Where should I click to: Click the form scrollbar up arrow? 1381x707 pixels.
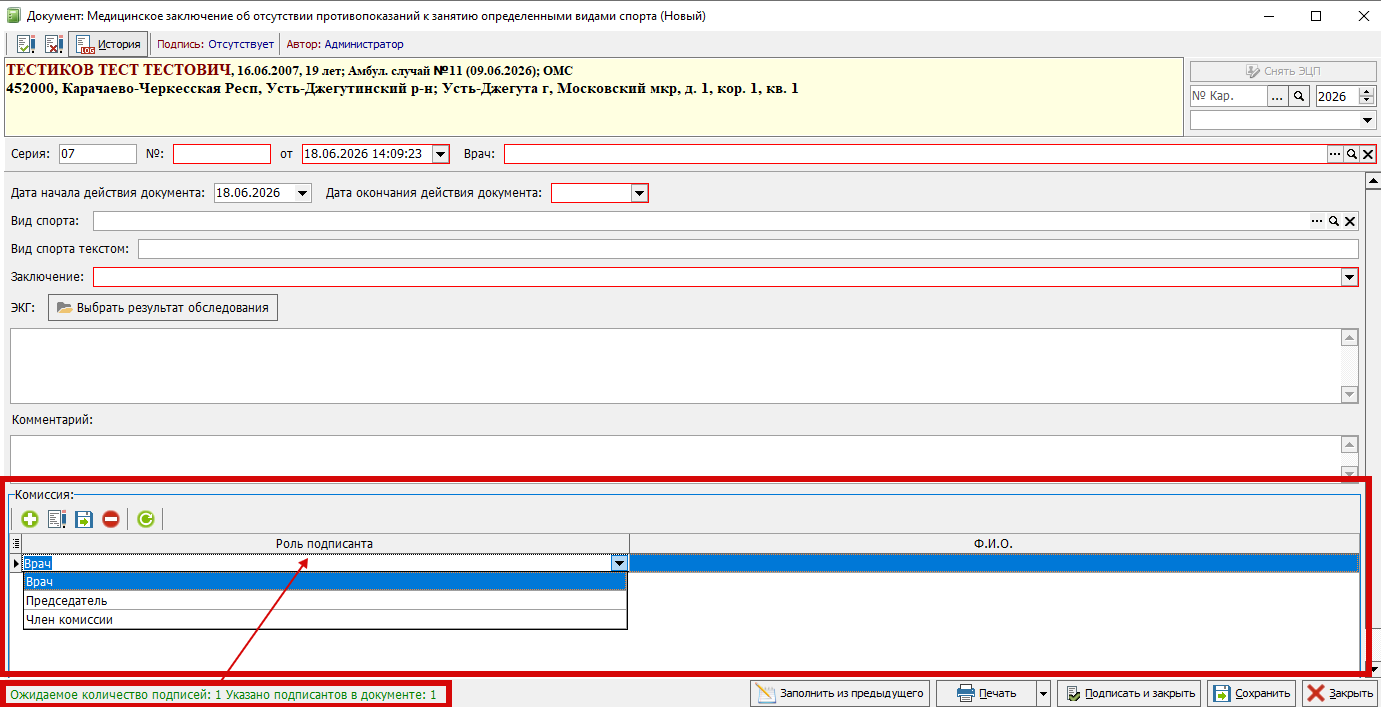click(1374, 181)
